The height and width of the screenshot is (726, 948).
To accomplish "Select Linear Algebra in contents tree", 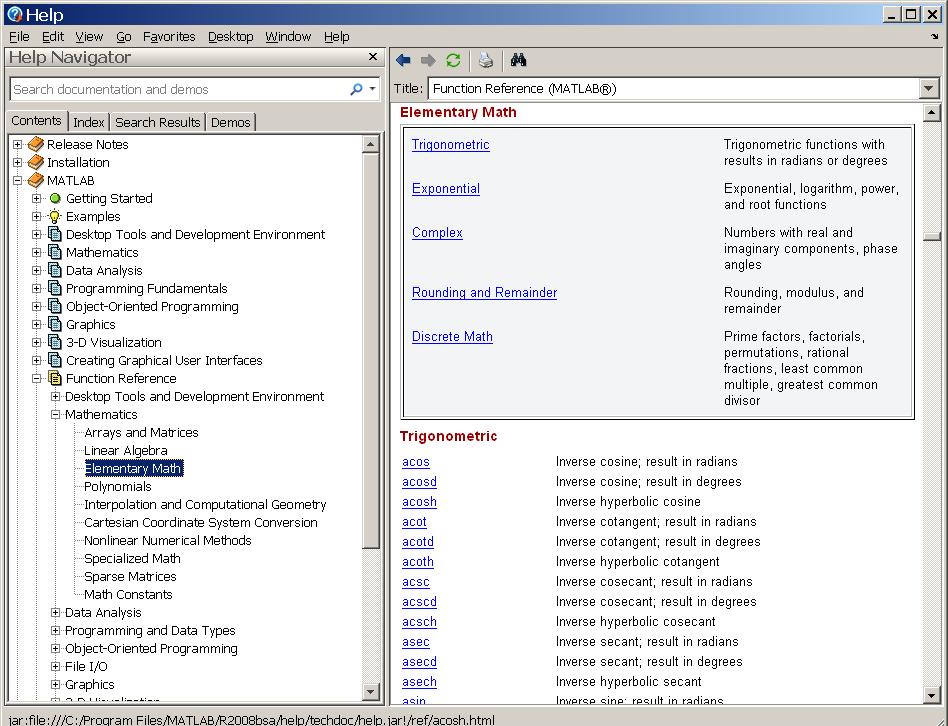I will click(126, 450).
